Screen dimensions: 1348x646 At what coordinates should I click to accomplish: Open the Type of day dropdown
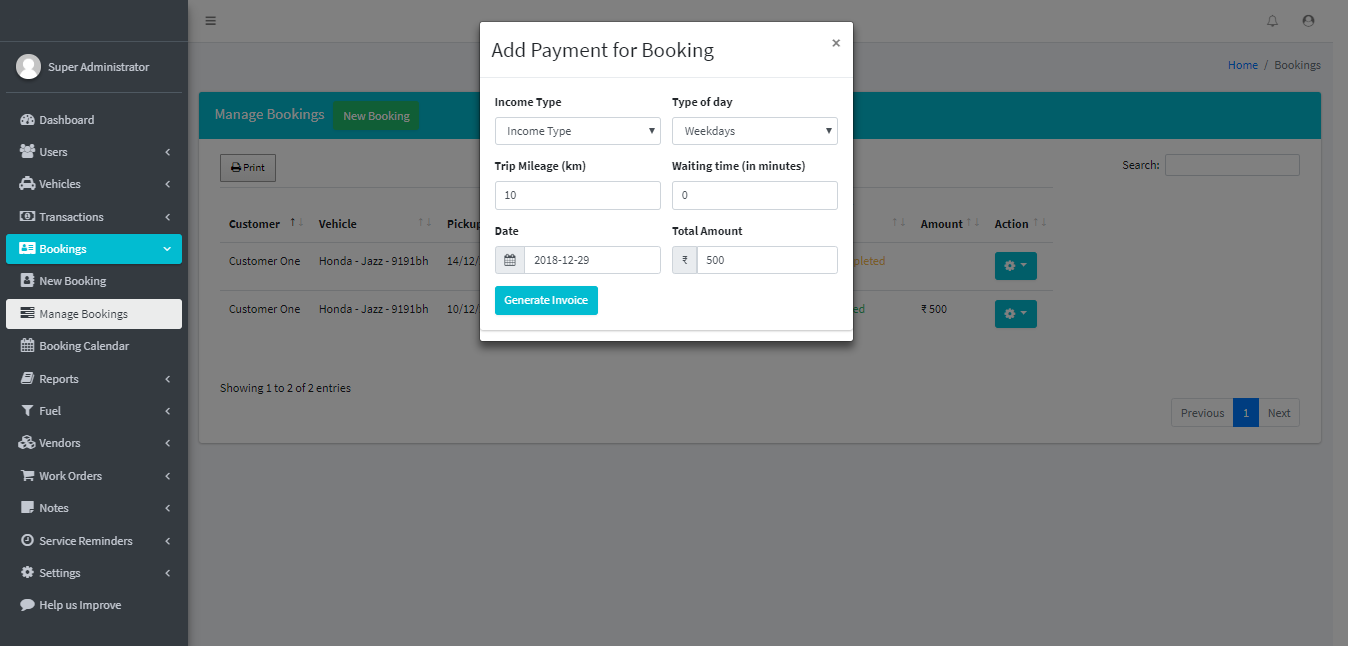754,131
